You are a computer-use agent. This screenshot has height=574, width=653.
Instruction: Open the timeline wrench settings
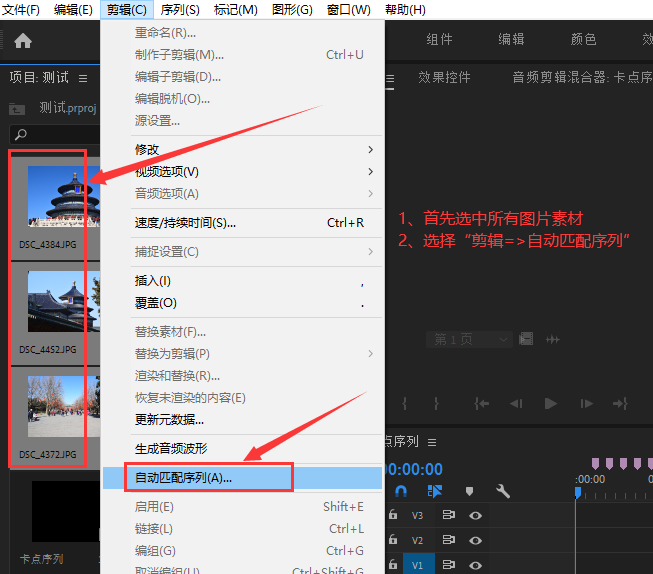click(x=503, y=492)
